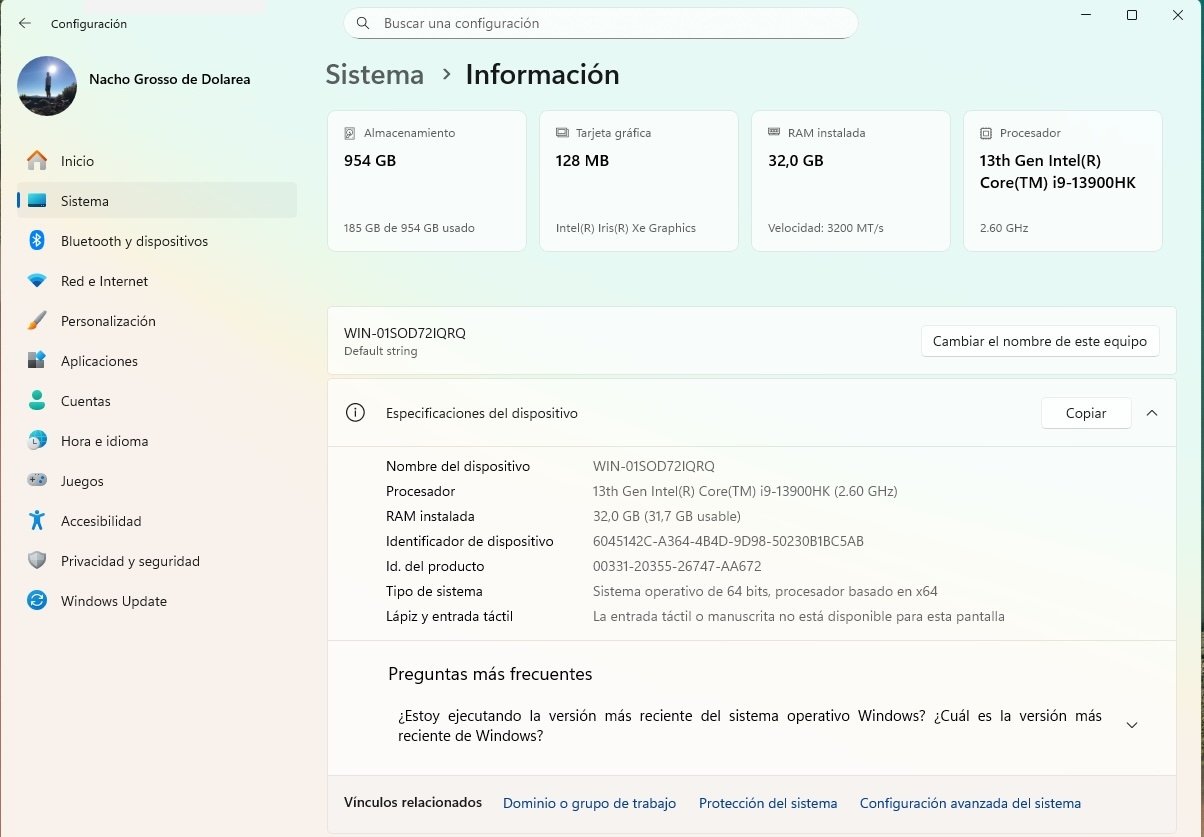Click the Aplicaciones icon
This screenshot has width=1204, height=837.
(37, 361)
